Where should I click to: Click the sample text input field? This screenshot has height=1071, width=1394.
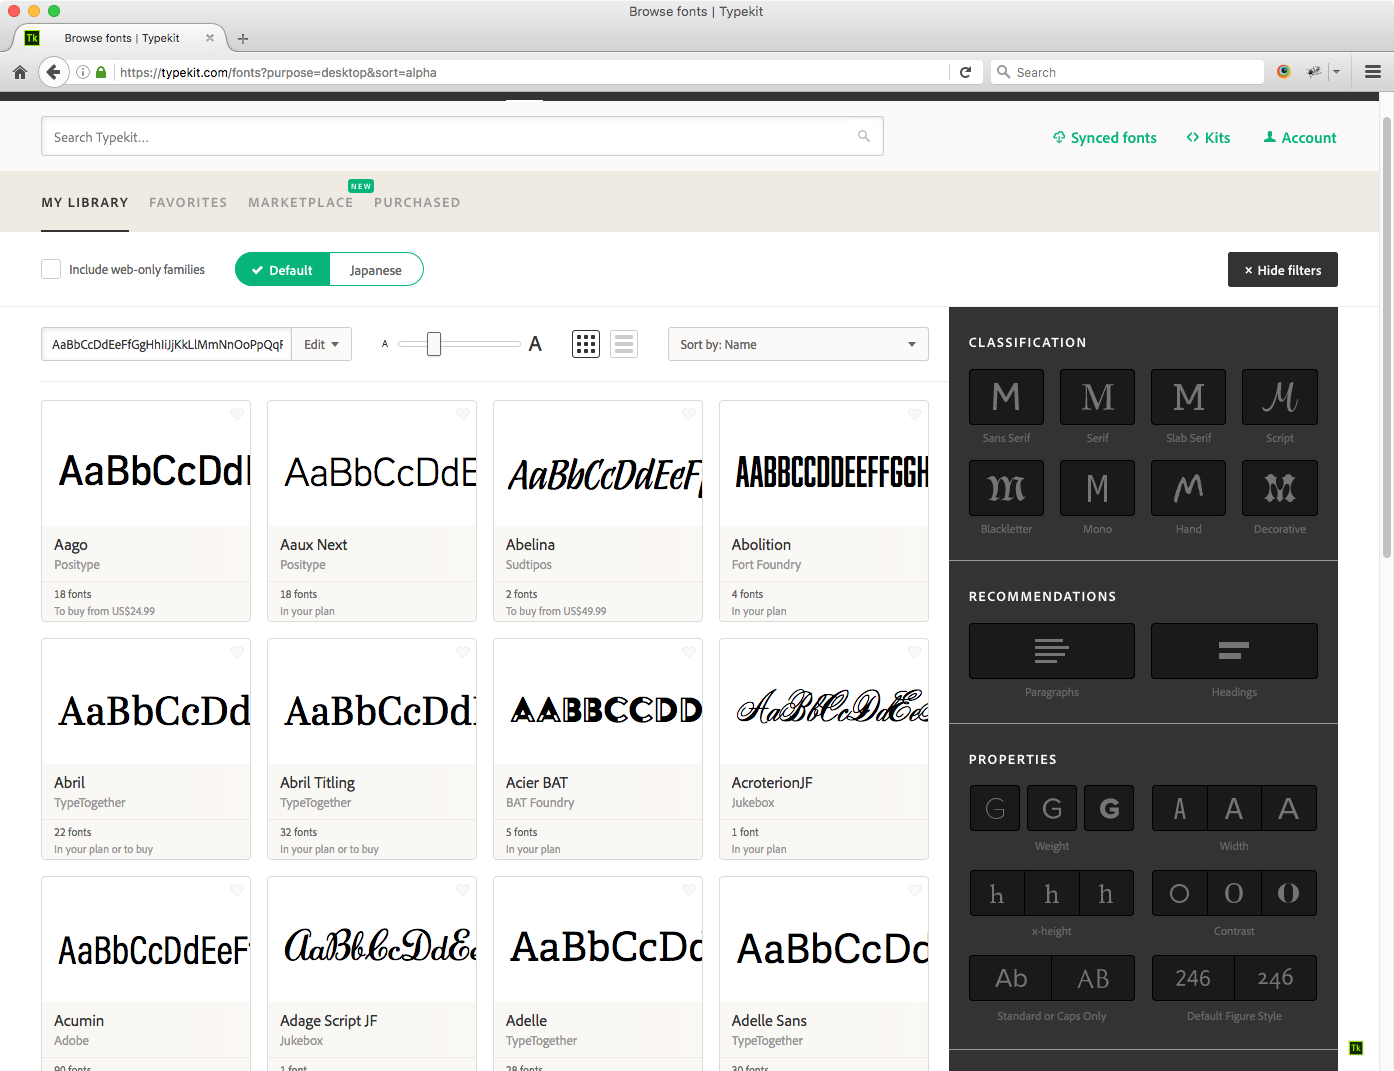[167, 344]
